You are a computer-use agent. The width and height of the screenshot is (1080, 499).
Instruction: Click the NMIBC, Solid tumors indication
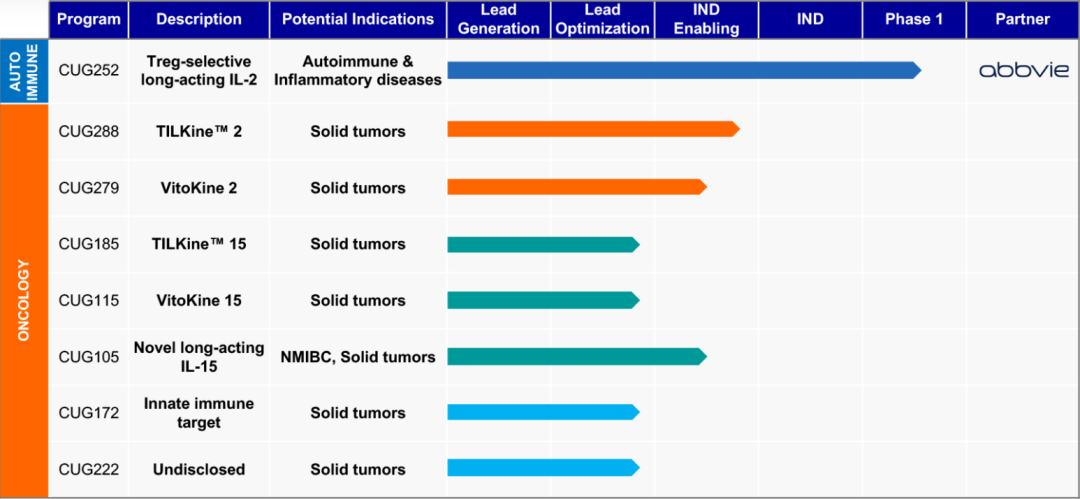tap(358, 357)
